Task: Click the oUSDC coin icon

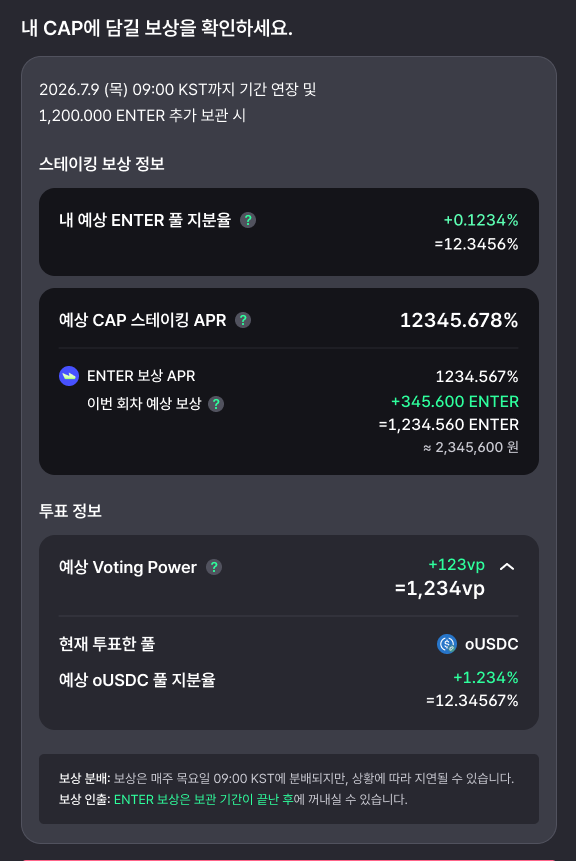Action: [x=447, y=644]
